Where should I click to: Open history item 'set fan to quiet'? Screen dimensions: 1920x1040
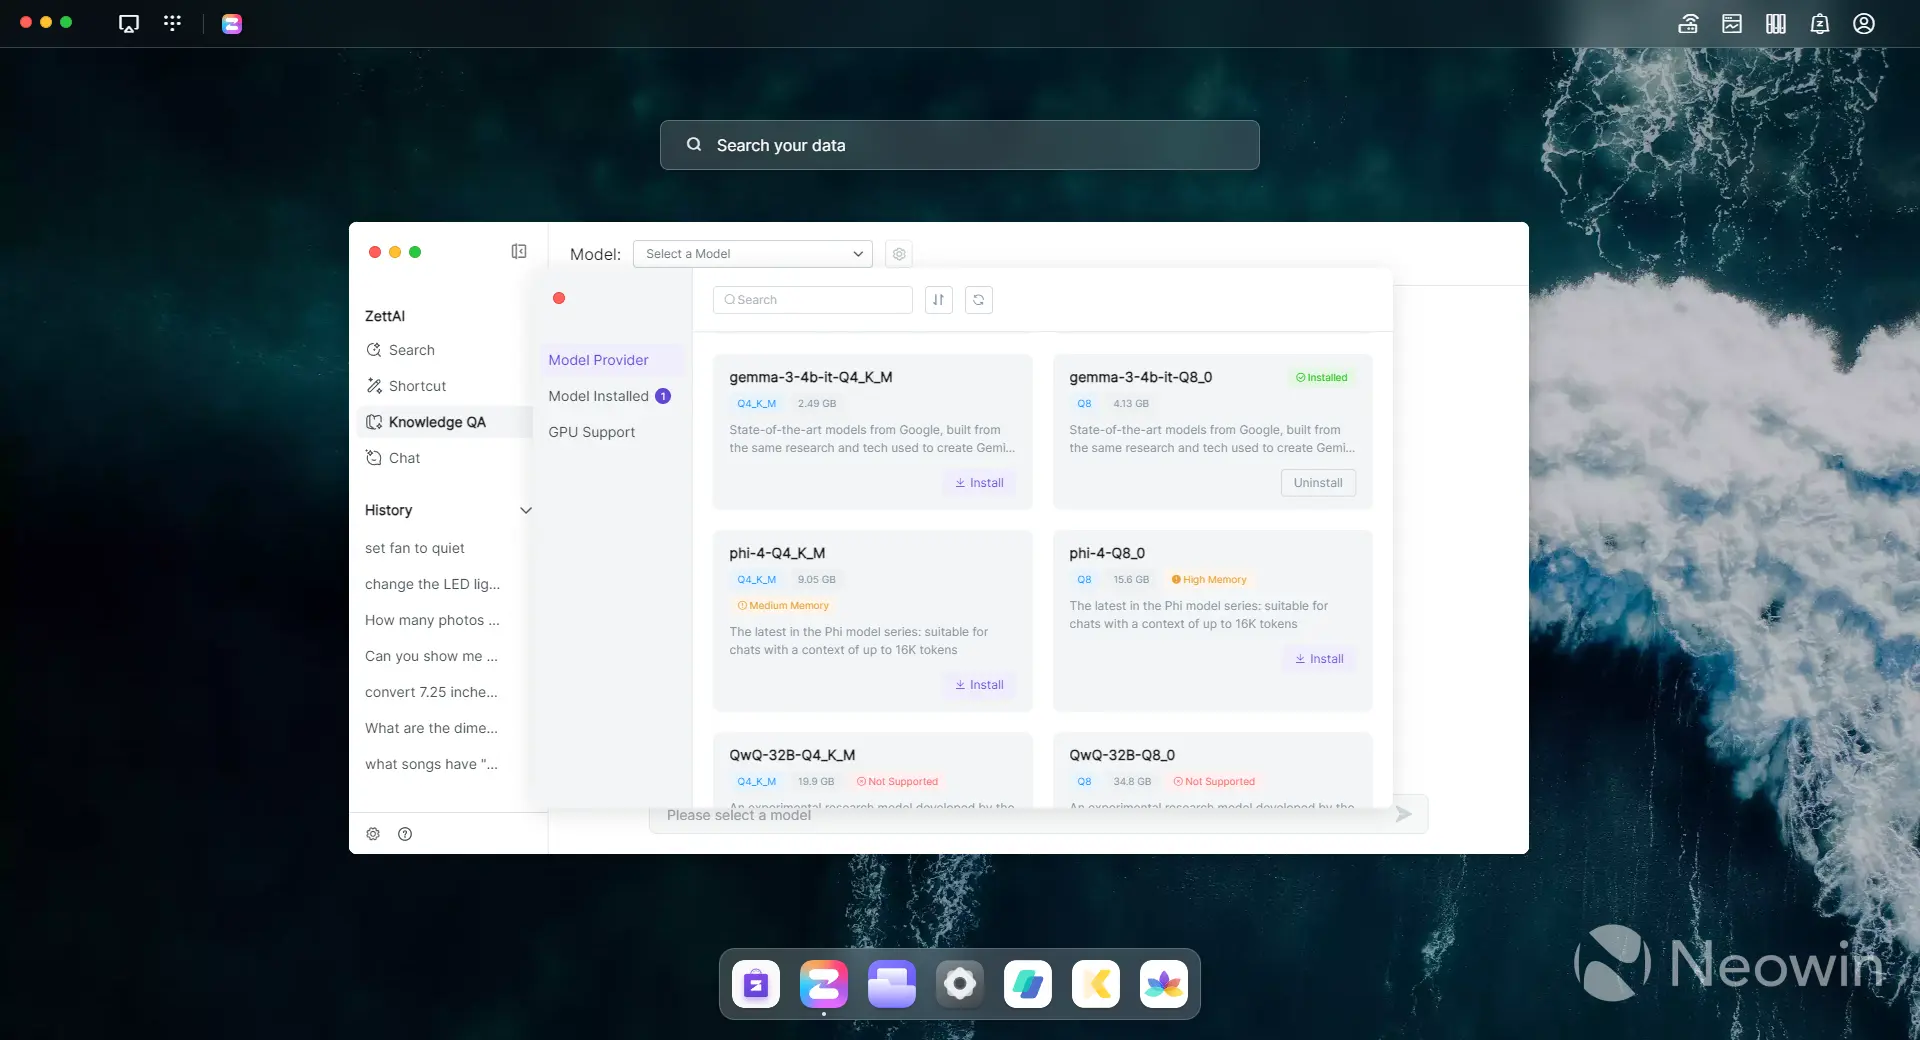(415, 548)
